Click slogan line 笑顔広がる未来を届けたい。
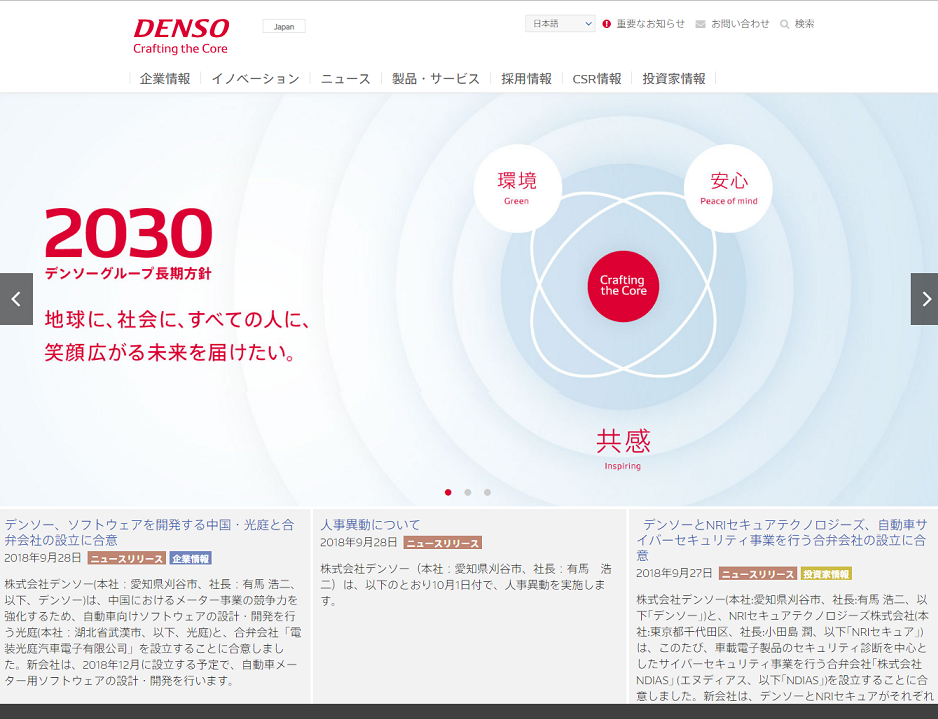This screenshot has width=938, height=719. pos(170,352)
